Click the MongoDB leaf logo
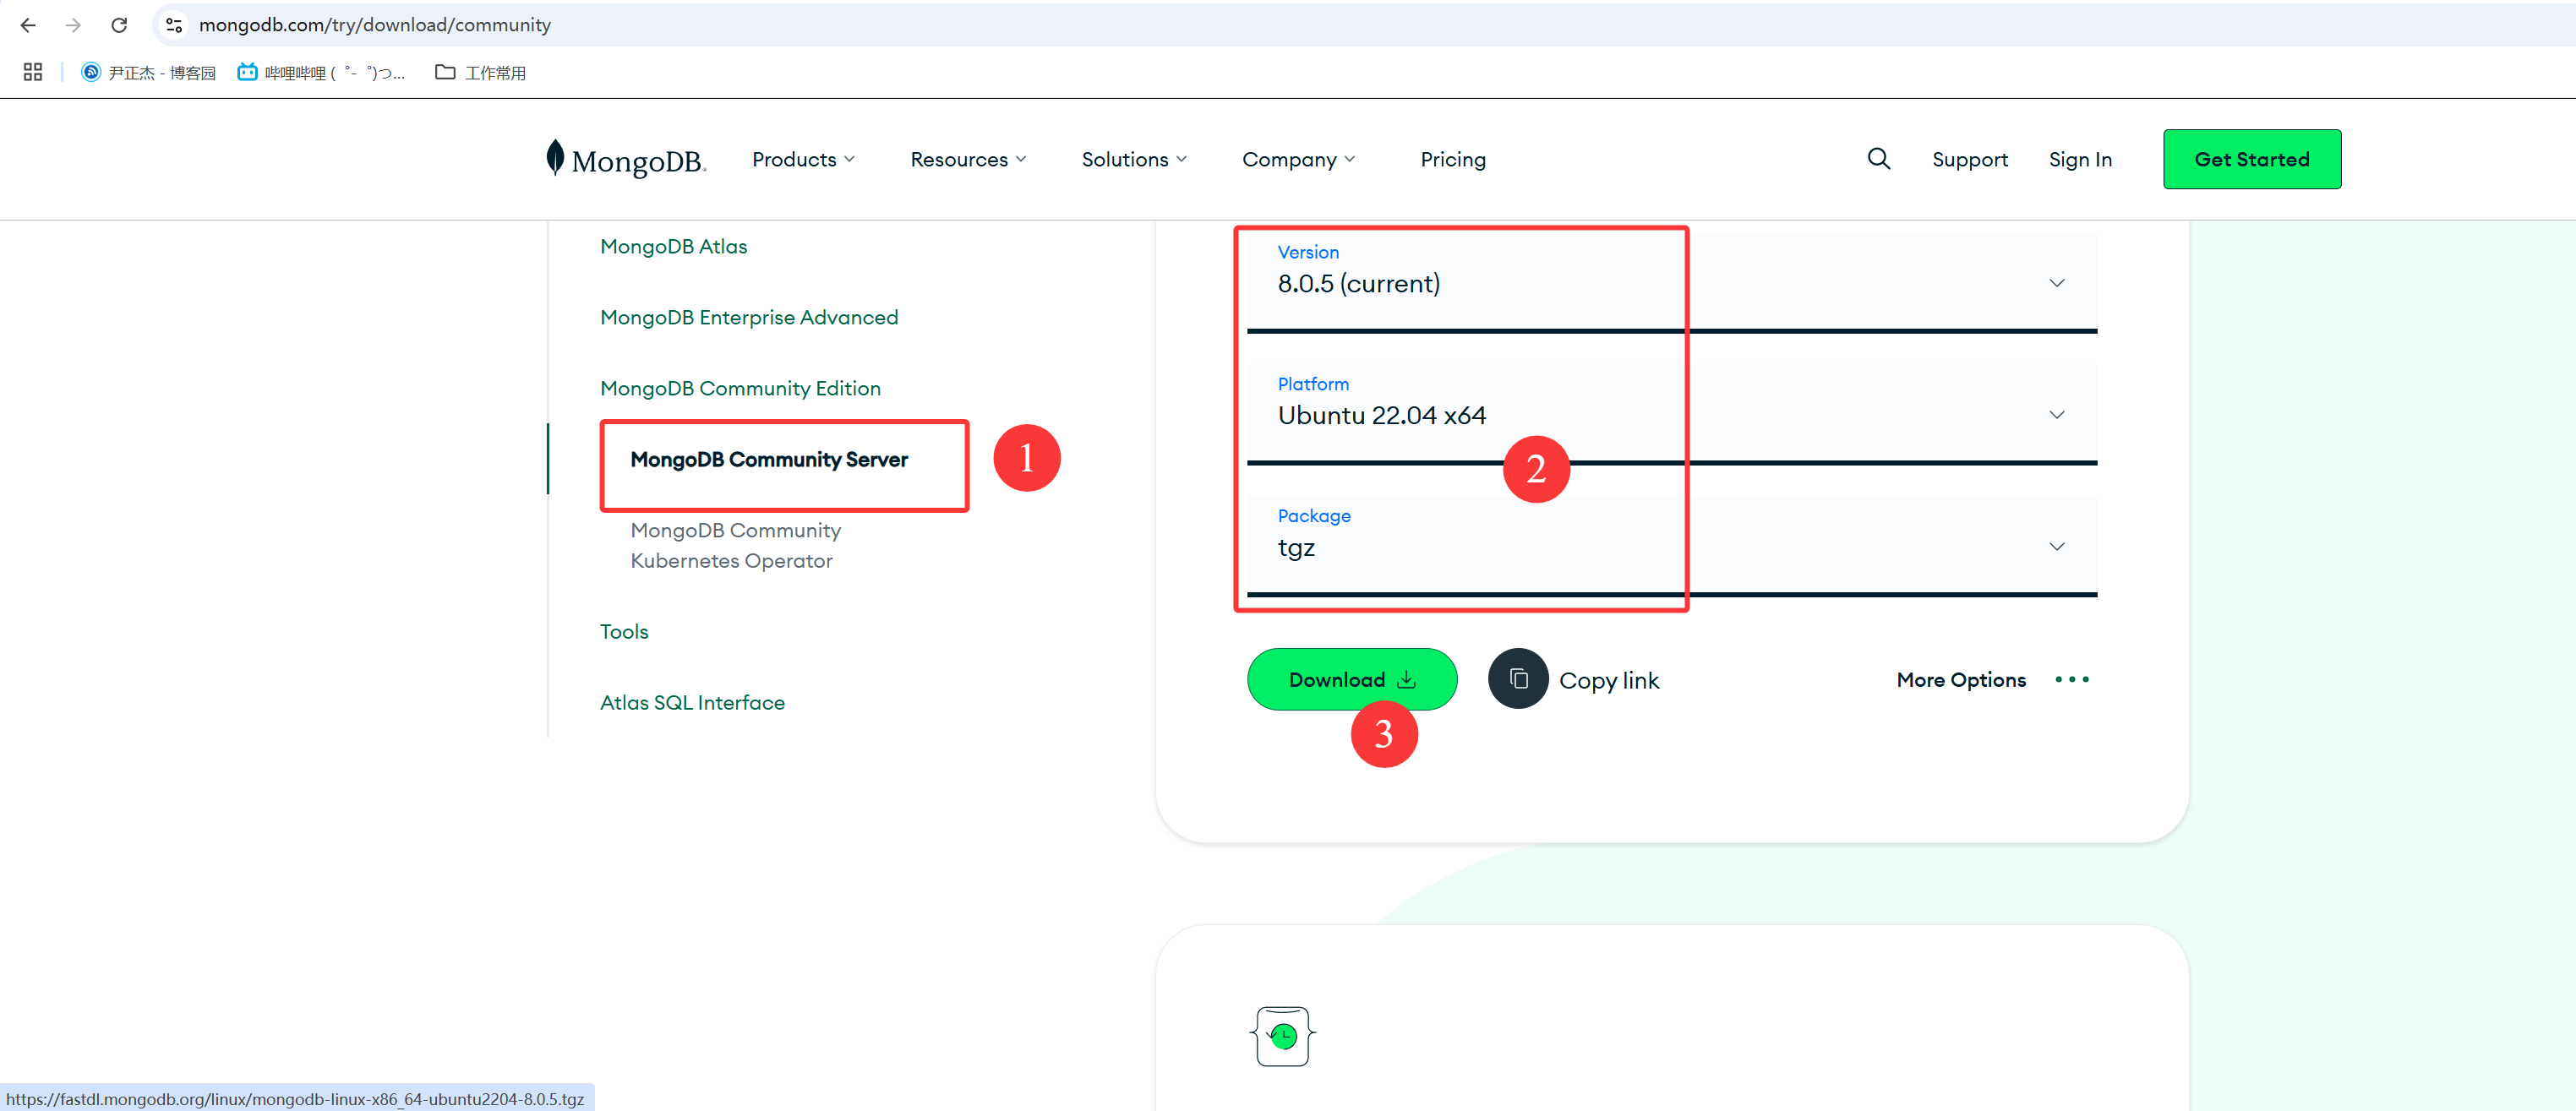This screenshot has height=1111, width=2576. click(555, 158)
